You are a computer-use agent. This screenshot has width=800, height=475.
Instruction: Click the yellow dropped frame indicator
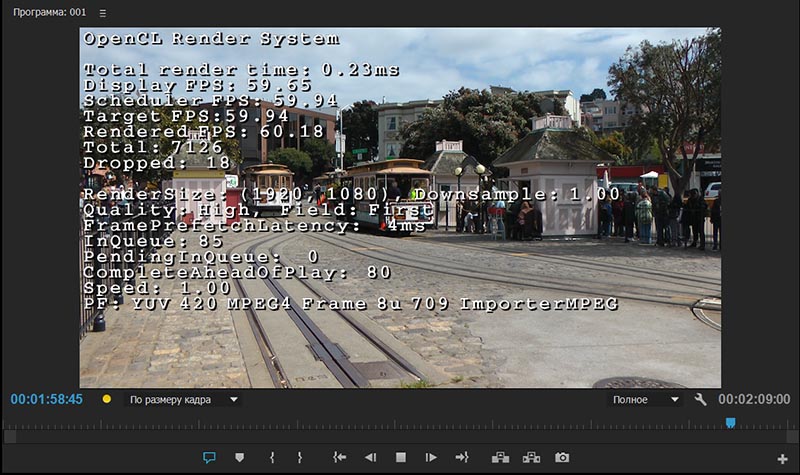pos(107,399)
